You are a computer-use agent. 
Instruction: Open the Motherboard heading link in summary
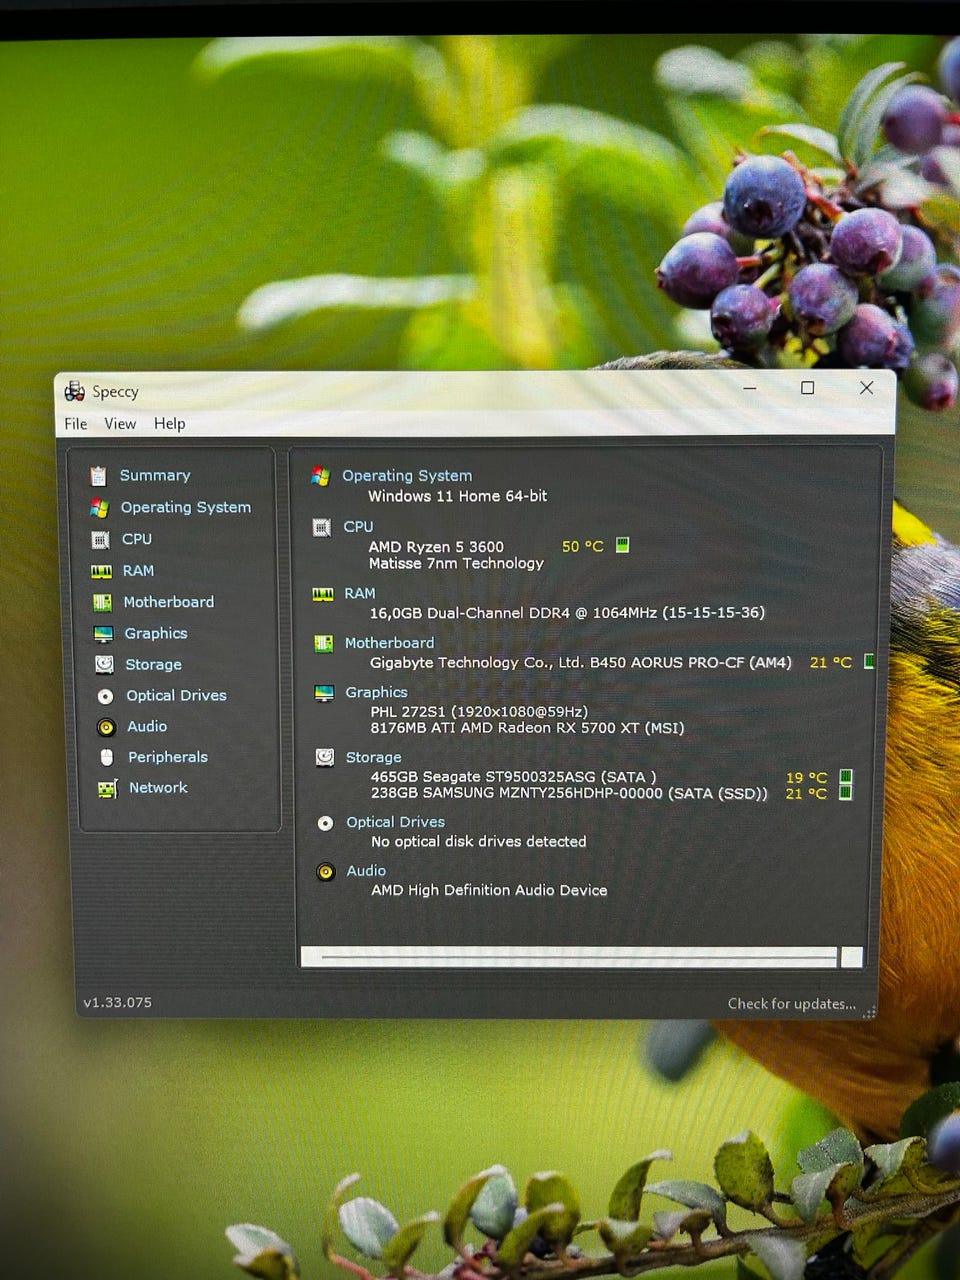tap(390, 643)
